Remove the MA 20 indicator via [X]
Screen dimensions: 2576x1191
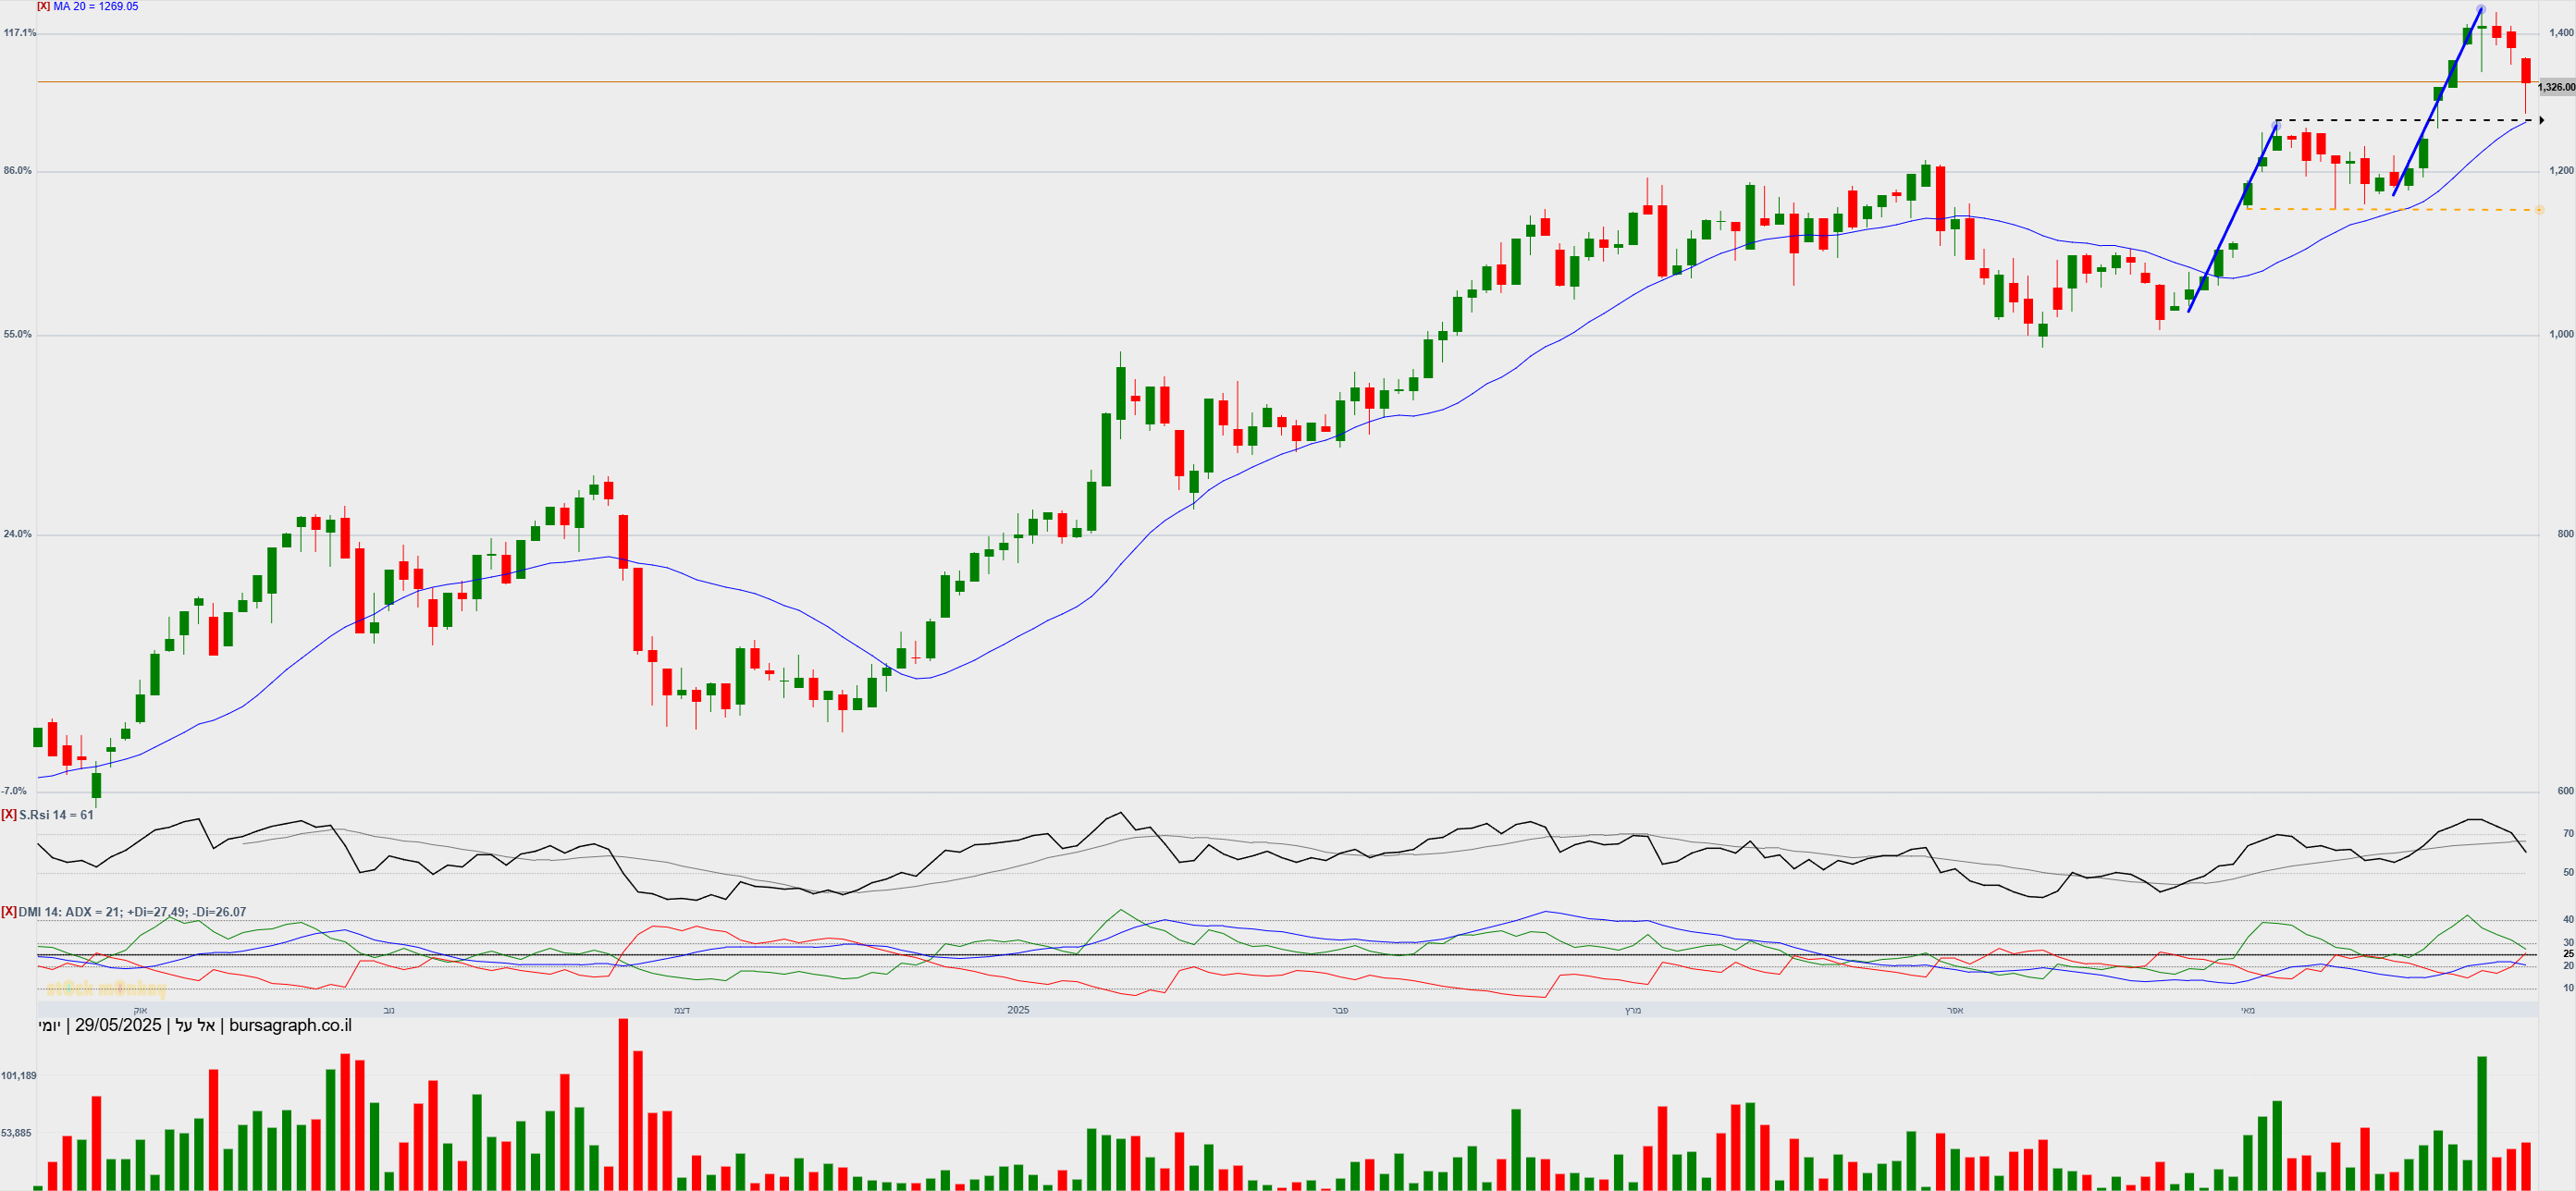point(43,6)
